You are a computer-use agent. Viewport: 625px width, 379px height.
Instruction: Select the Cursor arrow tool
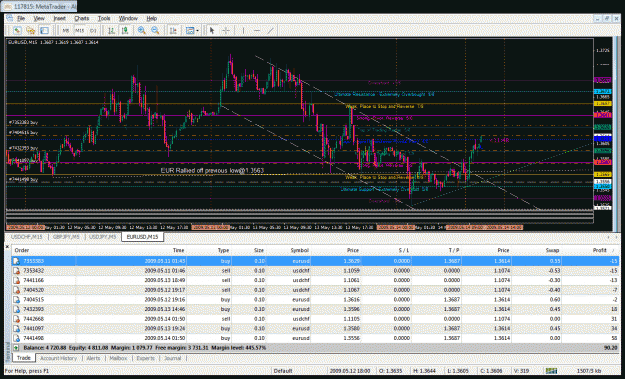pos(212,30)
